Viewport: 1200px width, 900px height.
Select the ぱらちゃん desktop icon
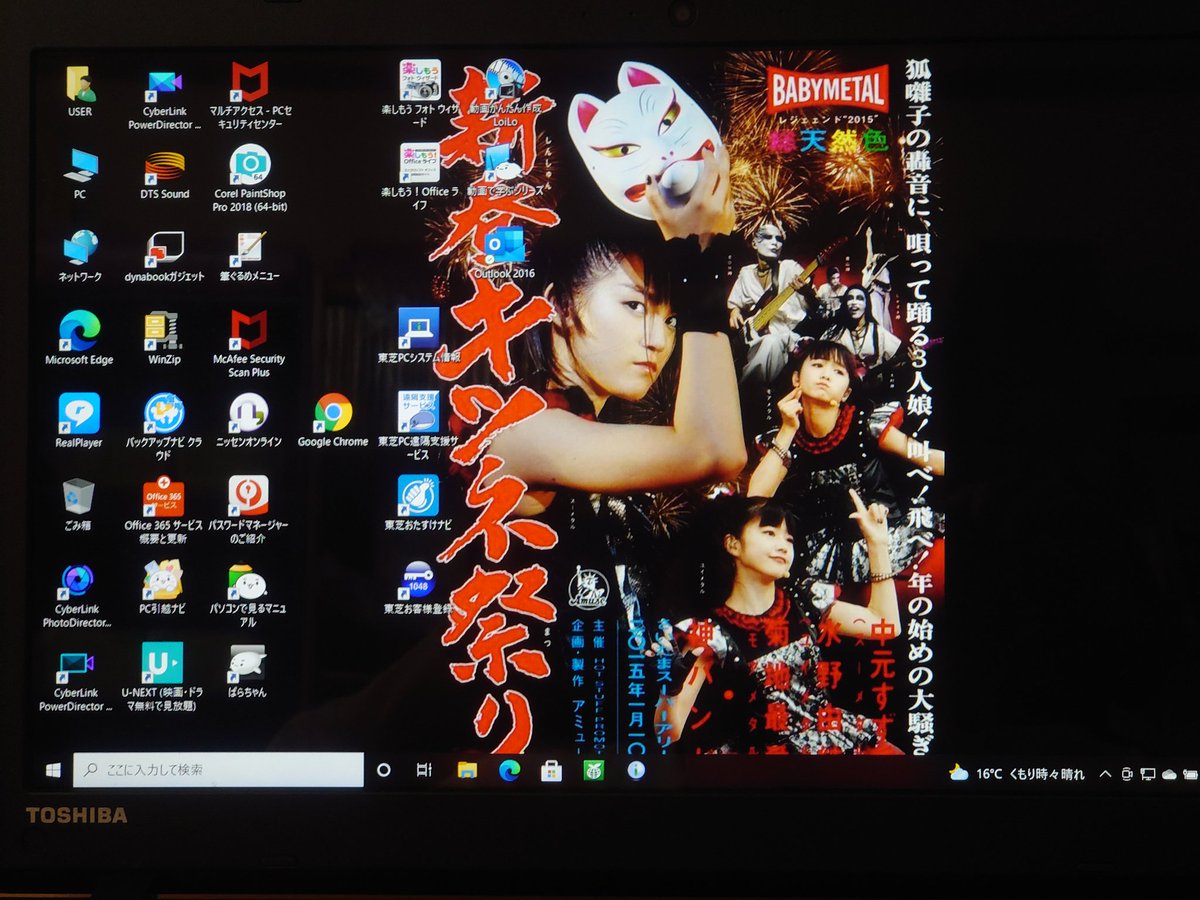[x=247, y=671]
